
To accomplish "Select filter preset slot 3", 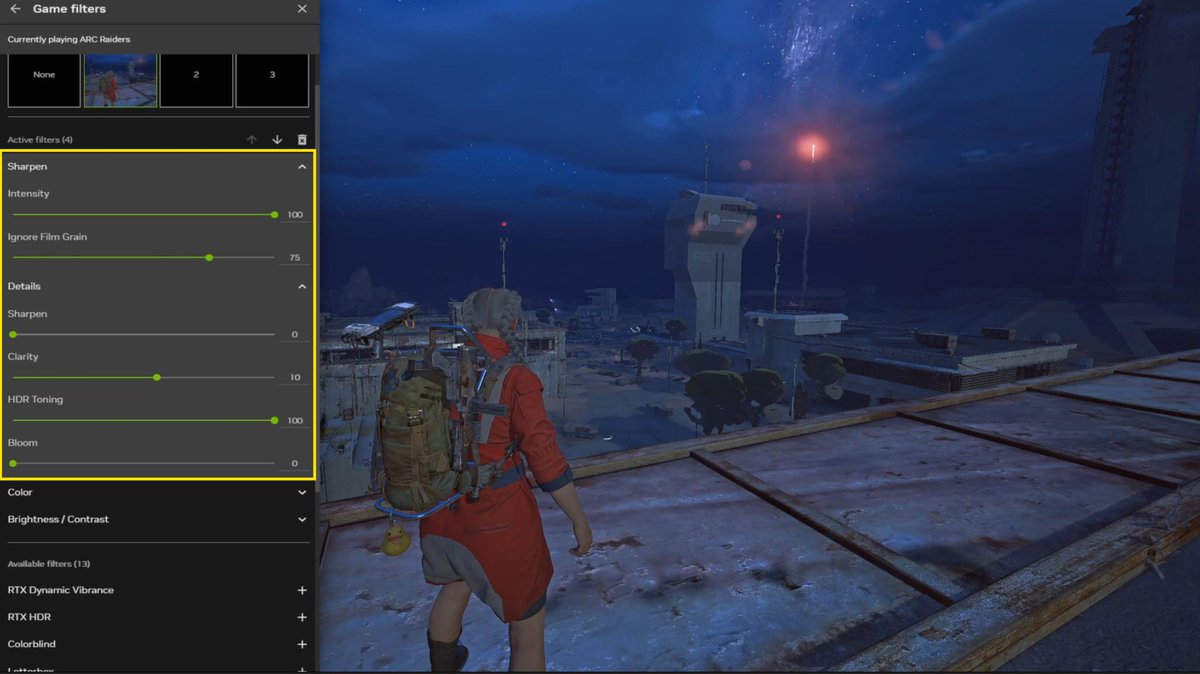I will click(272, 78).
